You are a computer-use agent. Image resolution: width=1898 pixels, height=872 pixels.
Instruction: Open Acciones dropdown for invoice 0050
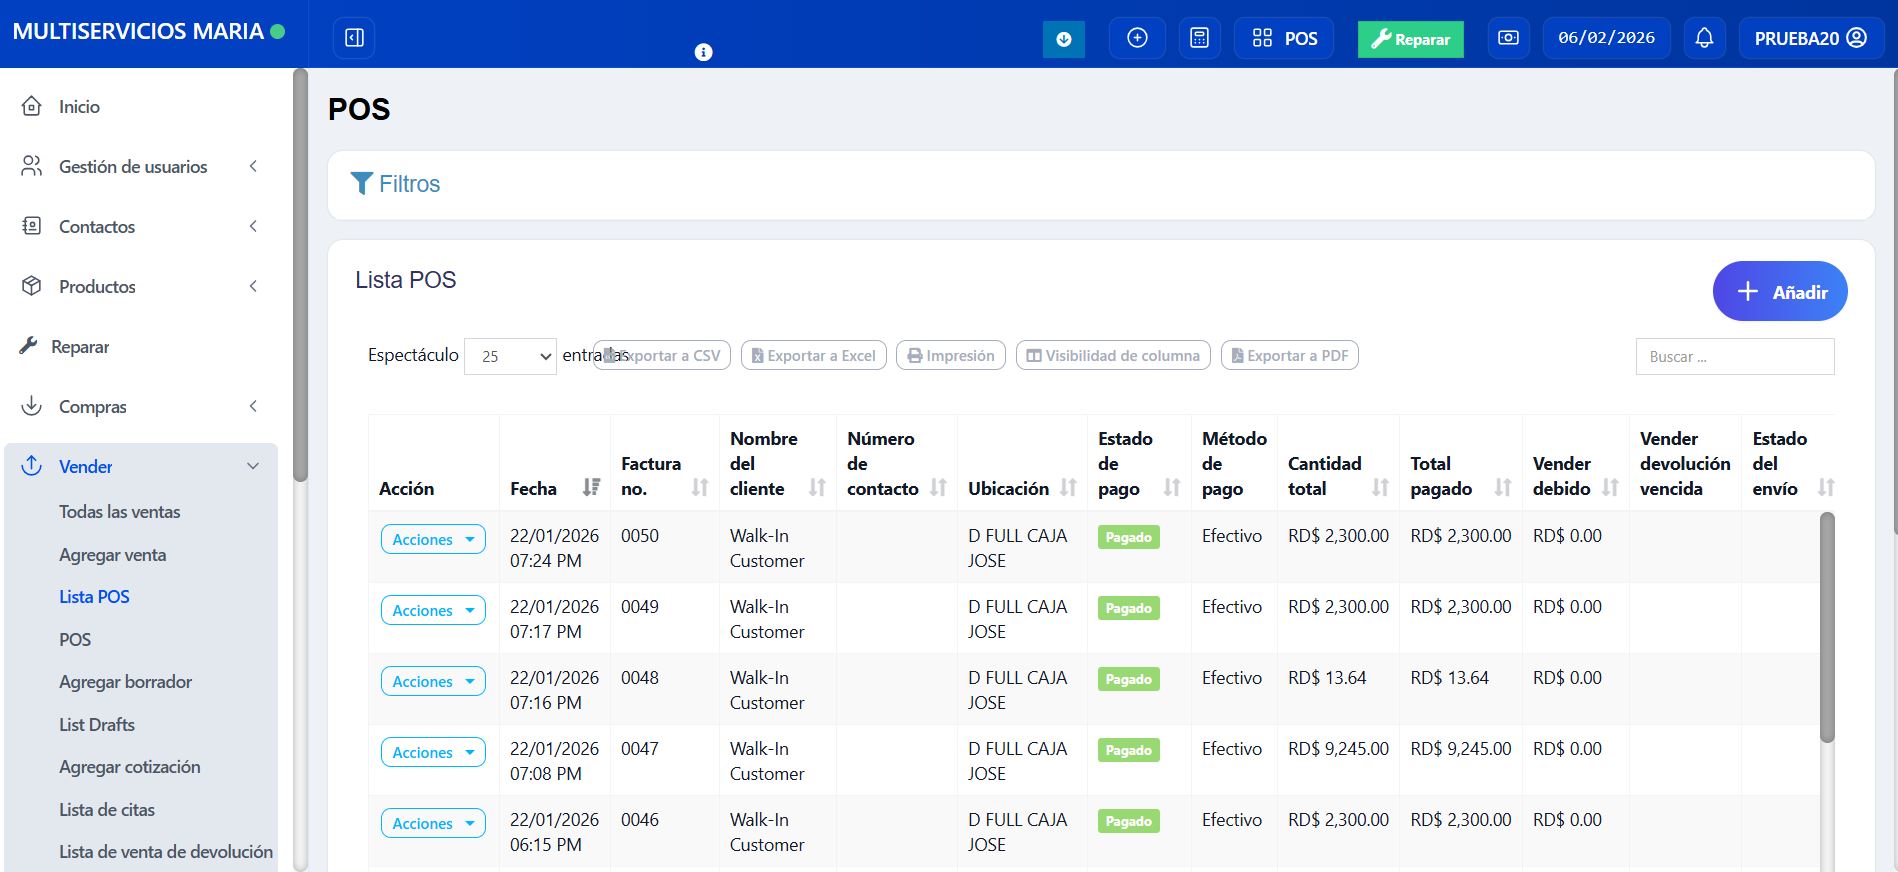(x=433, y=539)
